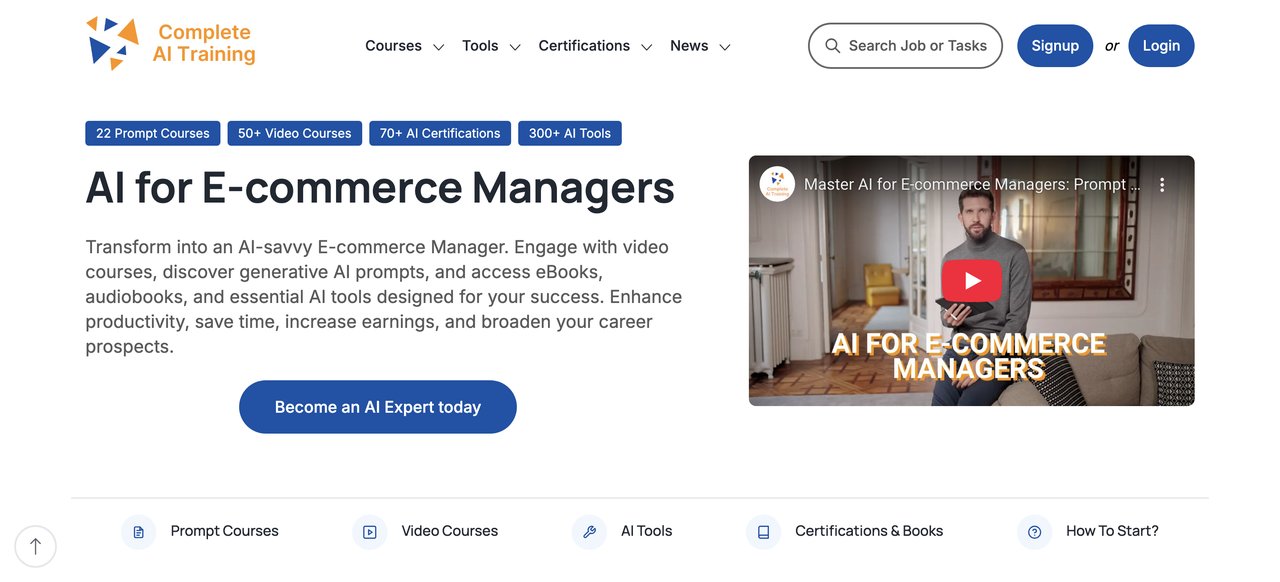This screenshot has width=1280, height=582.
Task: Click the Signup button
Action: pos(1055,46)
